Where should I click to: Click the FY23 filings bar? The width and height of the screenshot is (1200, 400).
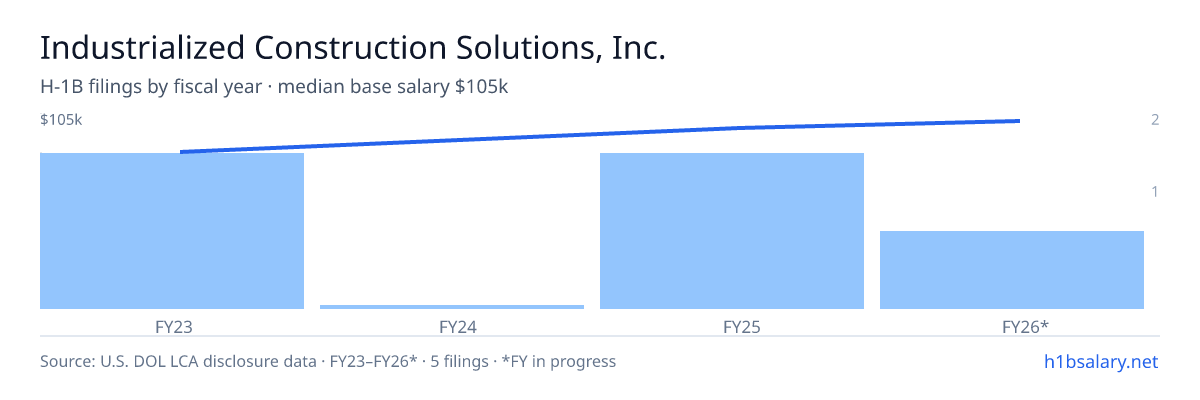[172, 231]
